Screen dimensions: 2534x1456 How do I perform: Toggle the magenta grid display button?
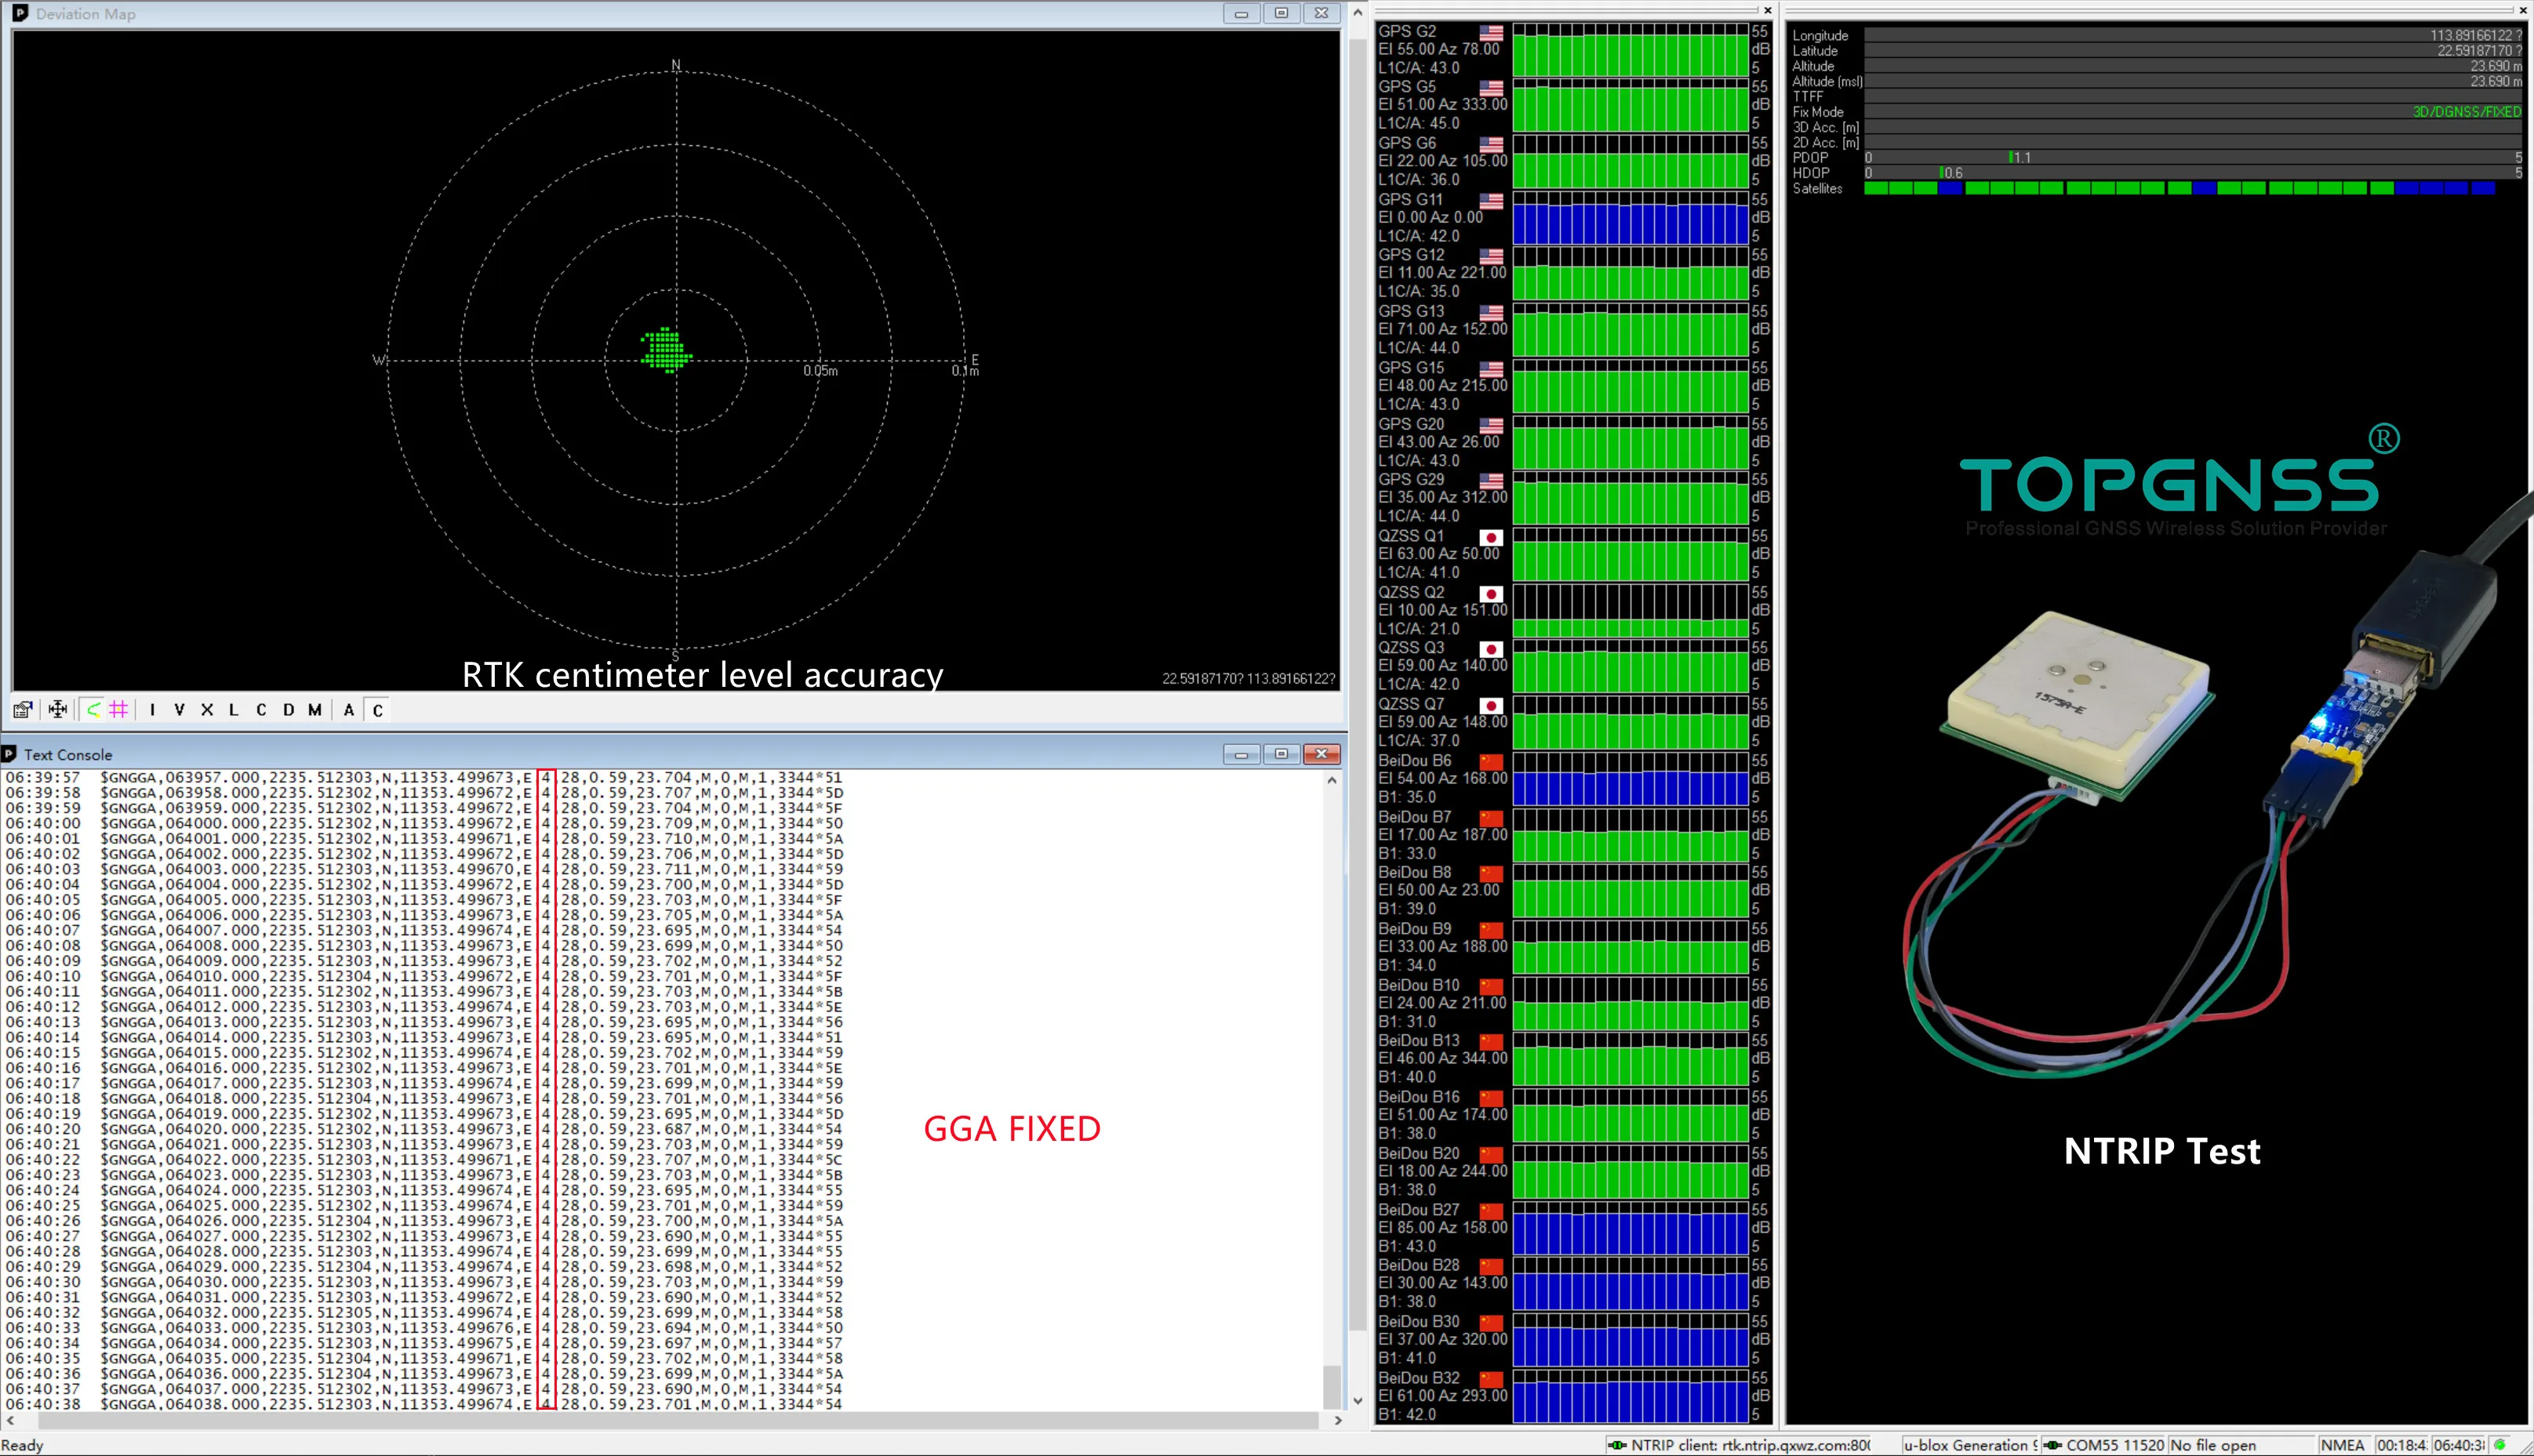119,710
